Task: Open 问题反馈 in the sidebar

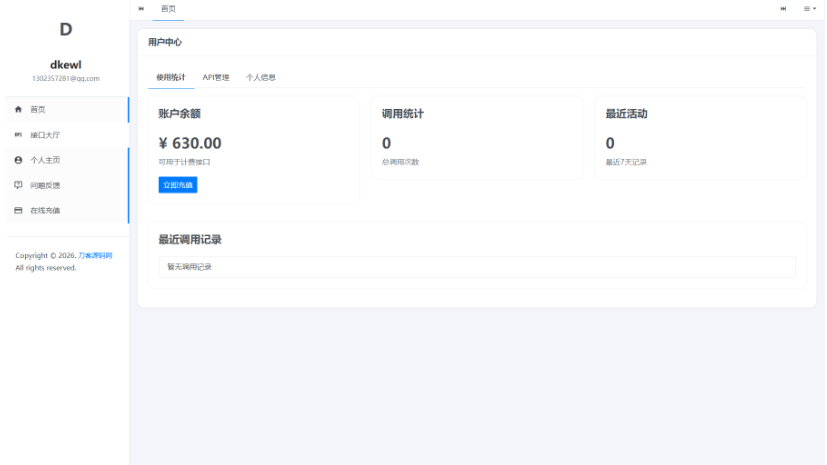Action: tap(66, 185)
